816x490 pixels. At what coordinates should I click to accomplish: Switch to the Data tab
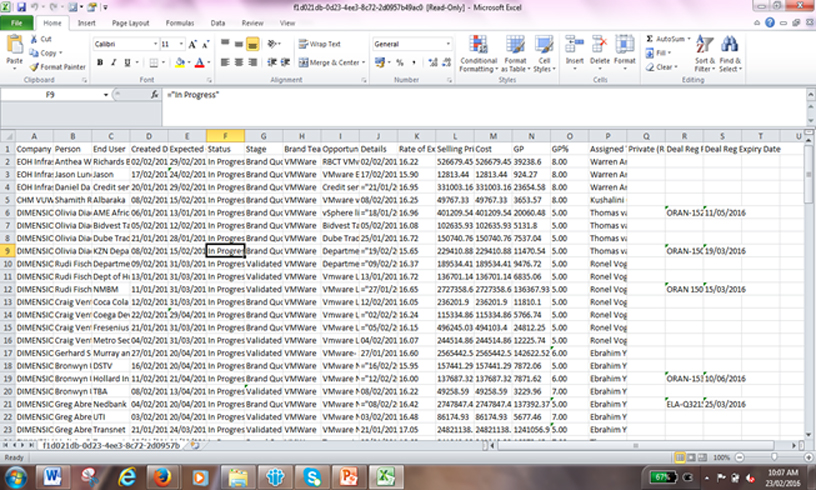218,23
